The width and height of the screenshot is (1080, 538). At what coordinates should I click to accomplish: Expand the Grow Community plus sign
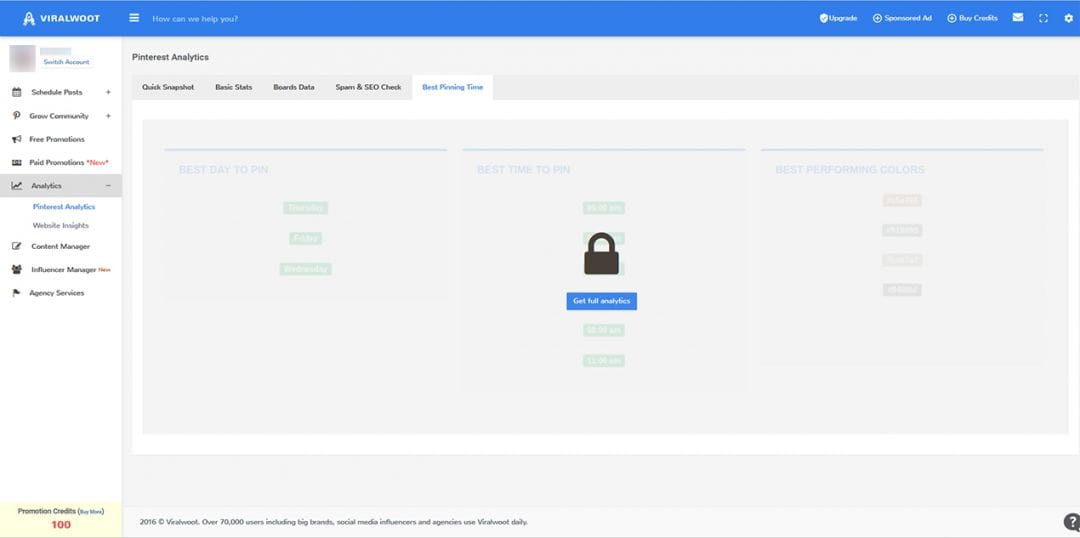[x=108, y=116]
